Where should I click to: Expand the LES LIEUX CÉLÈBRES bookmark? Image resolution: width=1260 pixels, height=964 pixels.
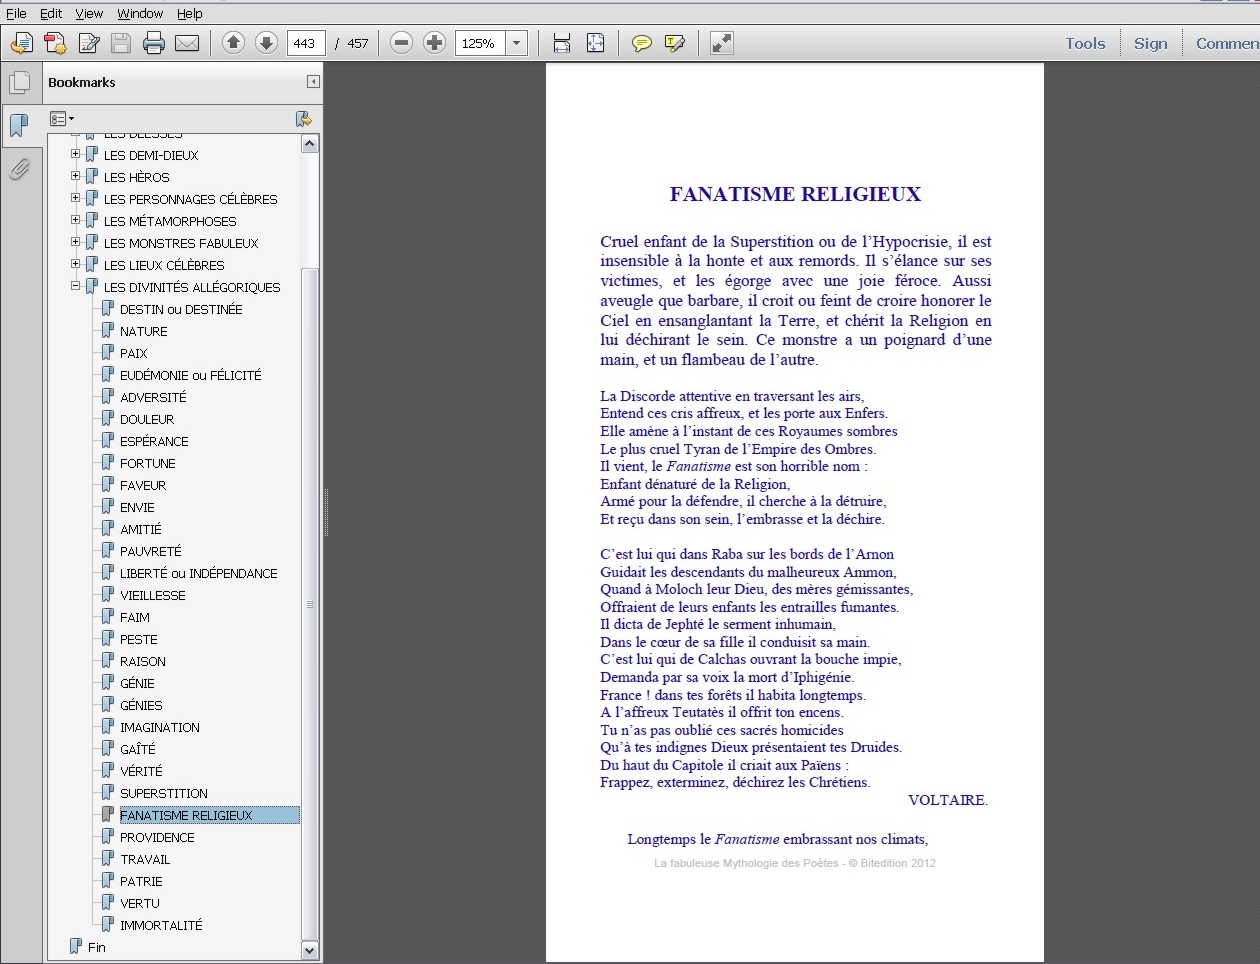pos(75,264)
